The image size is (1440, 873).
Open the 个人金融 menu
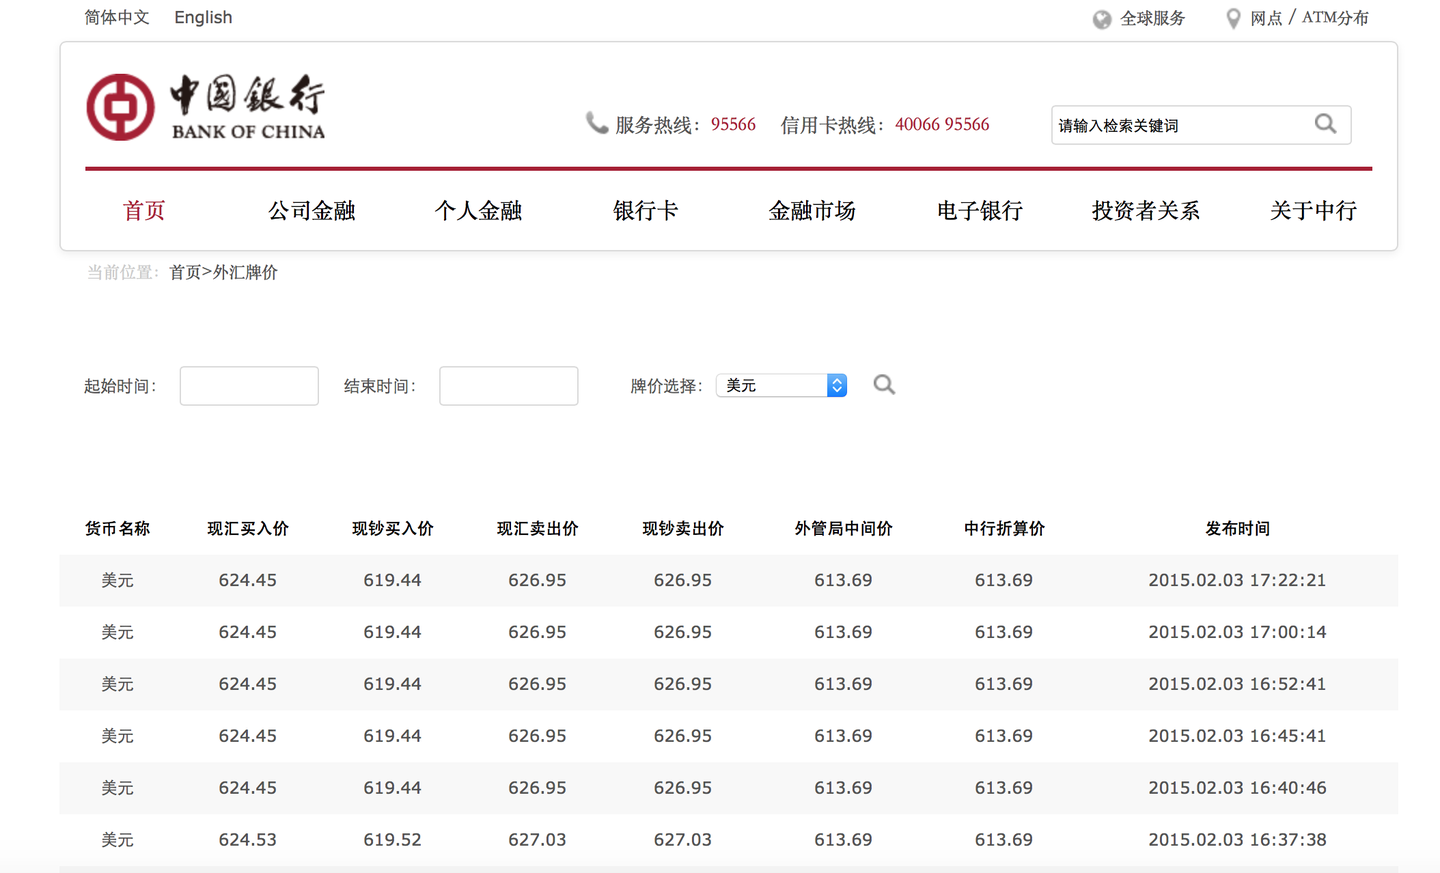click(478, 211)
